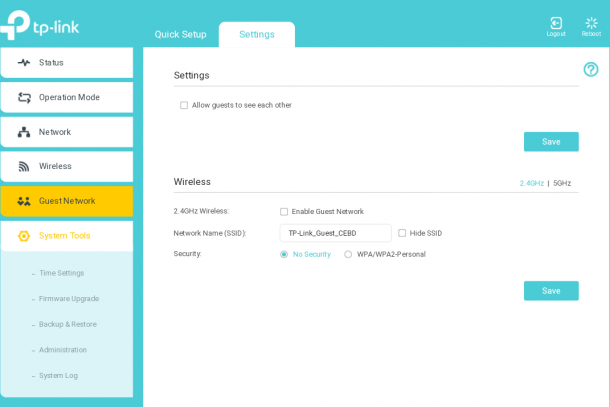Click the Wireless signal icon
The image size is (610, 407).
(24, 167)
